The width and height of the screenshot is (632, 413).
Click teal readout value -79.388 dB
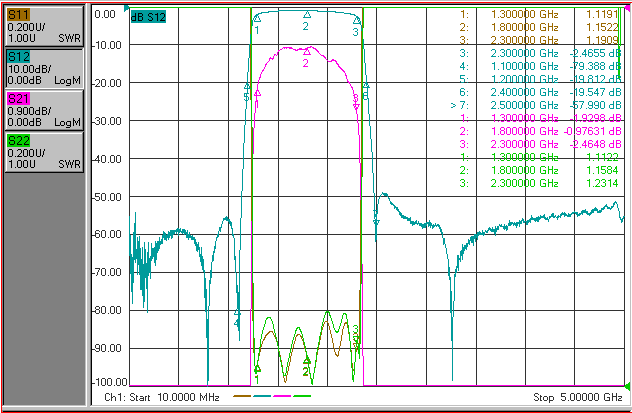[x=595, y=66]
